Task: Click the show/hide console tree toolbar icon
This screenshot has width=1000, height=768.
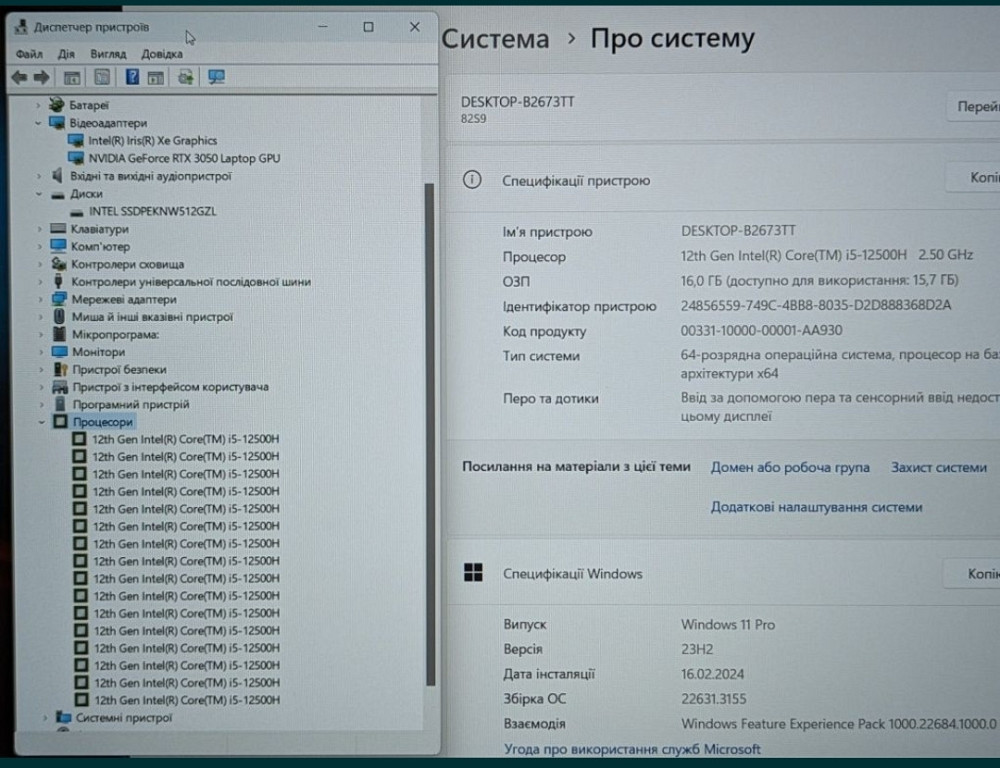Action: (x=72, y=78)
